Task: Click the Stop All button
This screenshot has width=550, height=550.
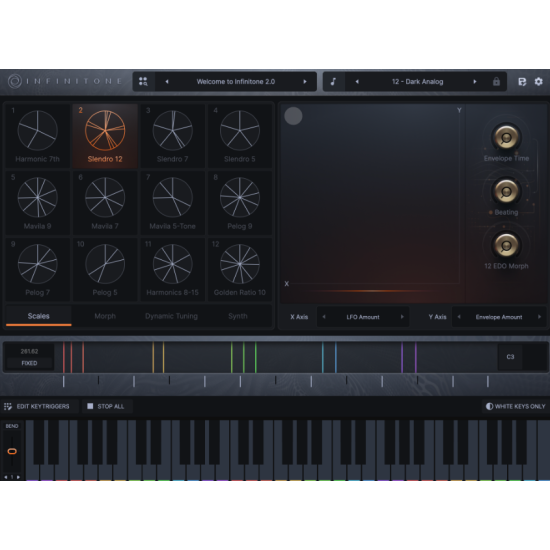Action: 106,406
